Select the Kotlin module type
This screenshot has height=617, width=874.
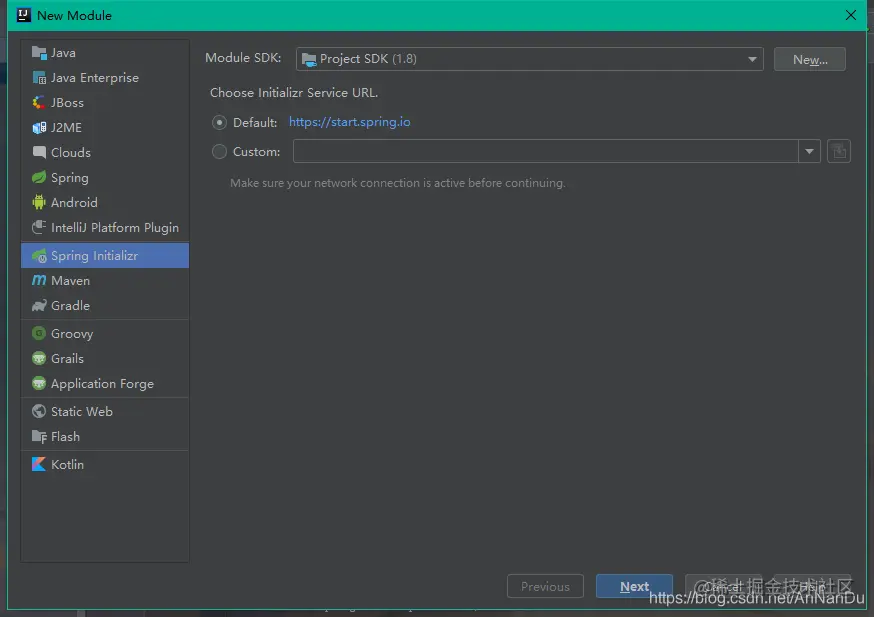105,464
